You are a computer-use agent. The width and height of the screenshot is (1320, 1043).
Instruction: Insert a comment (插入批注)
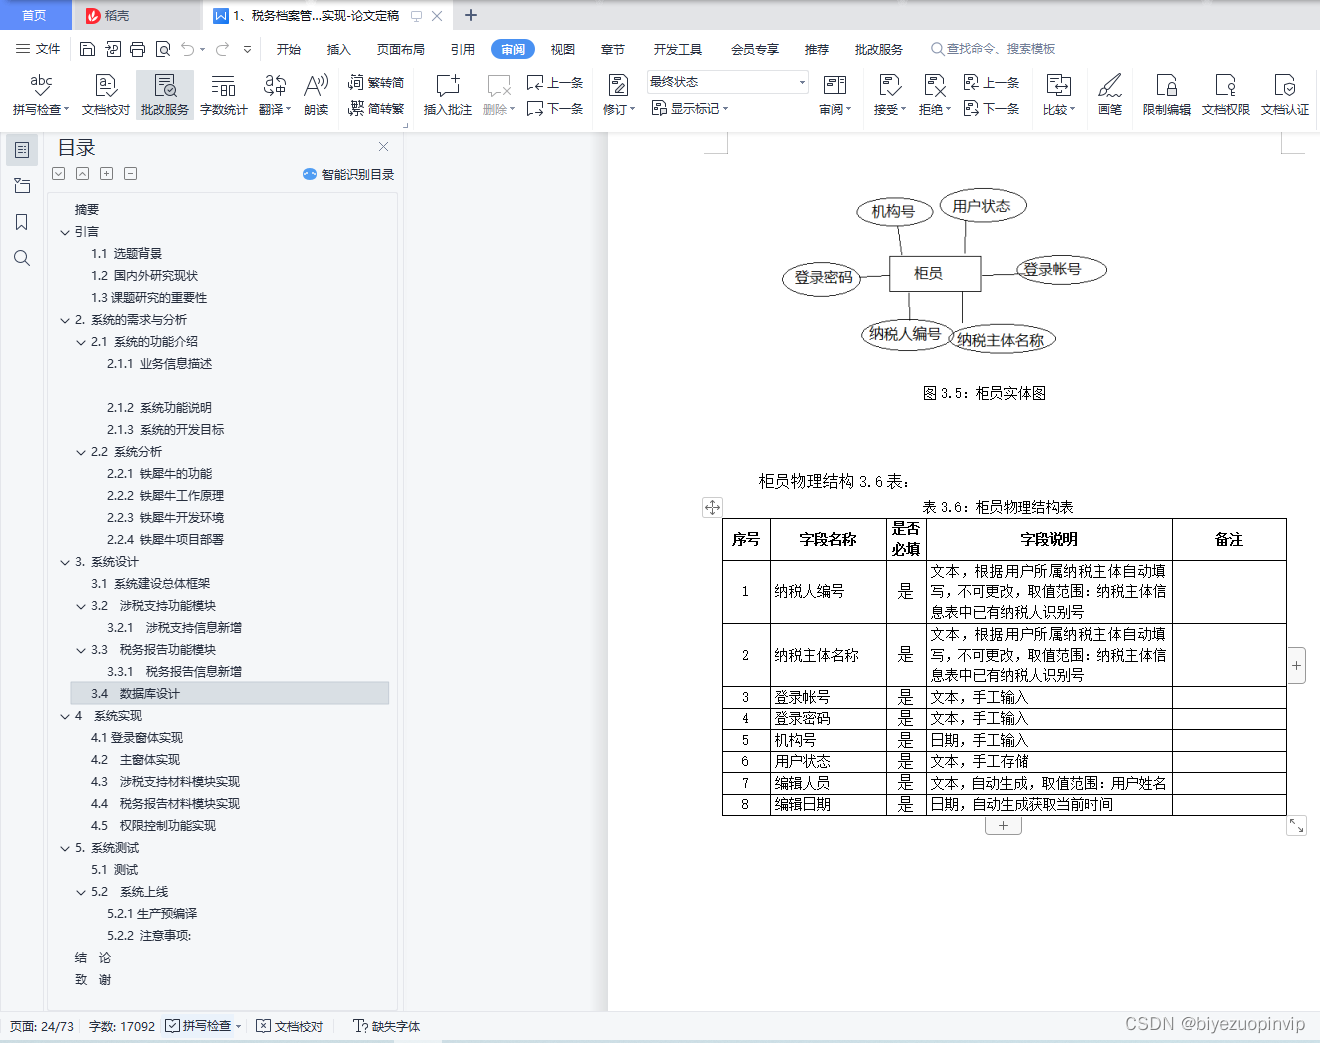point(448,95)
